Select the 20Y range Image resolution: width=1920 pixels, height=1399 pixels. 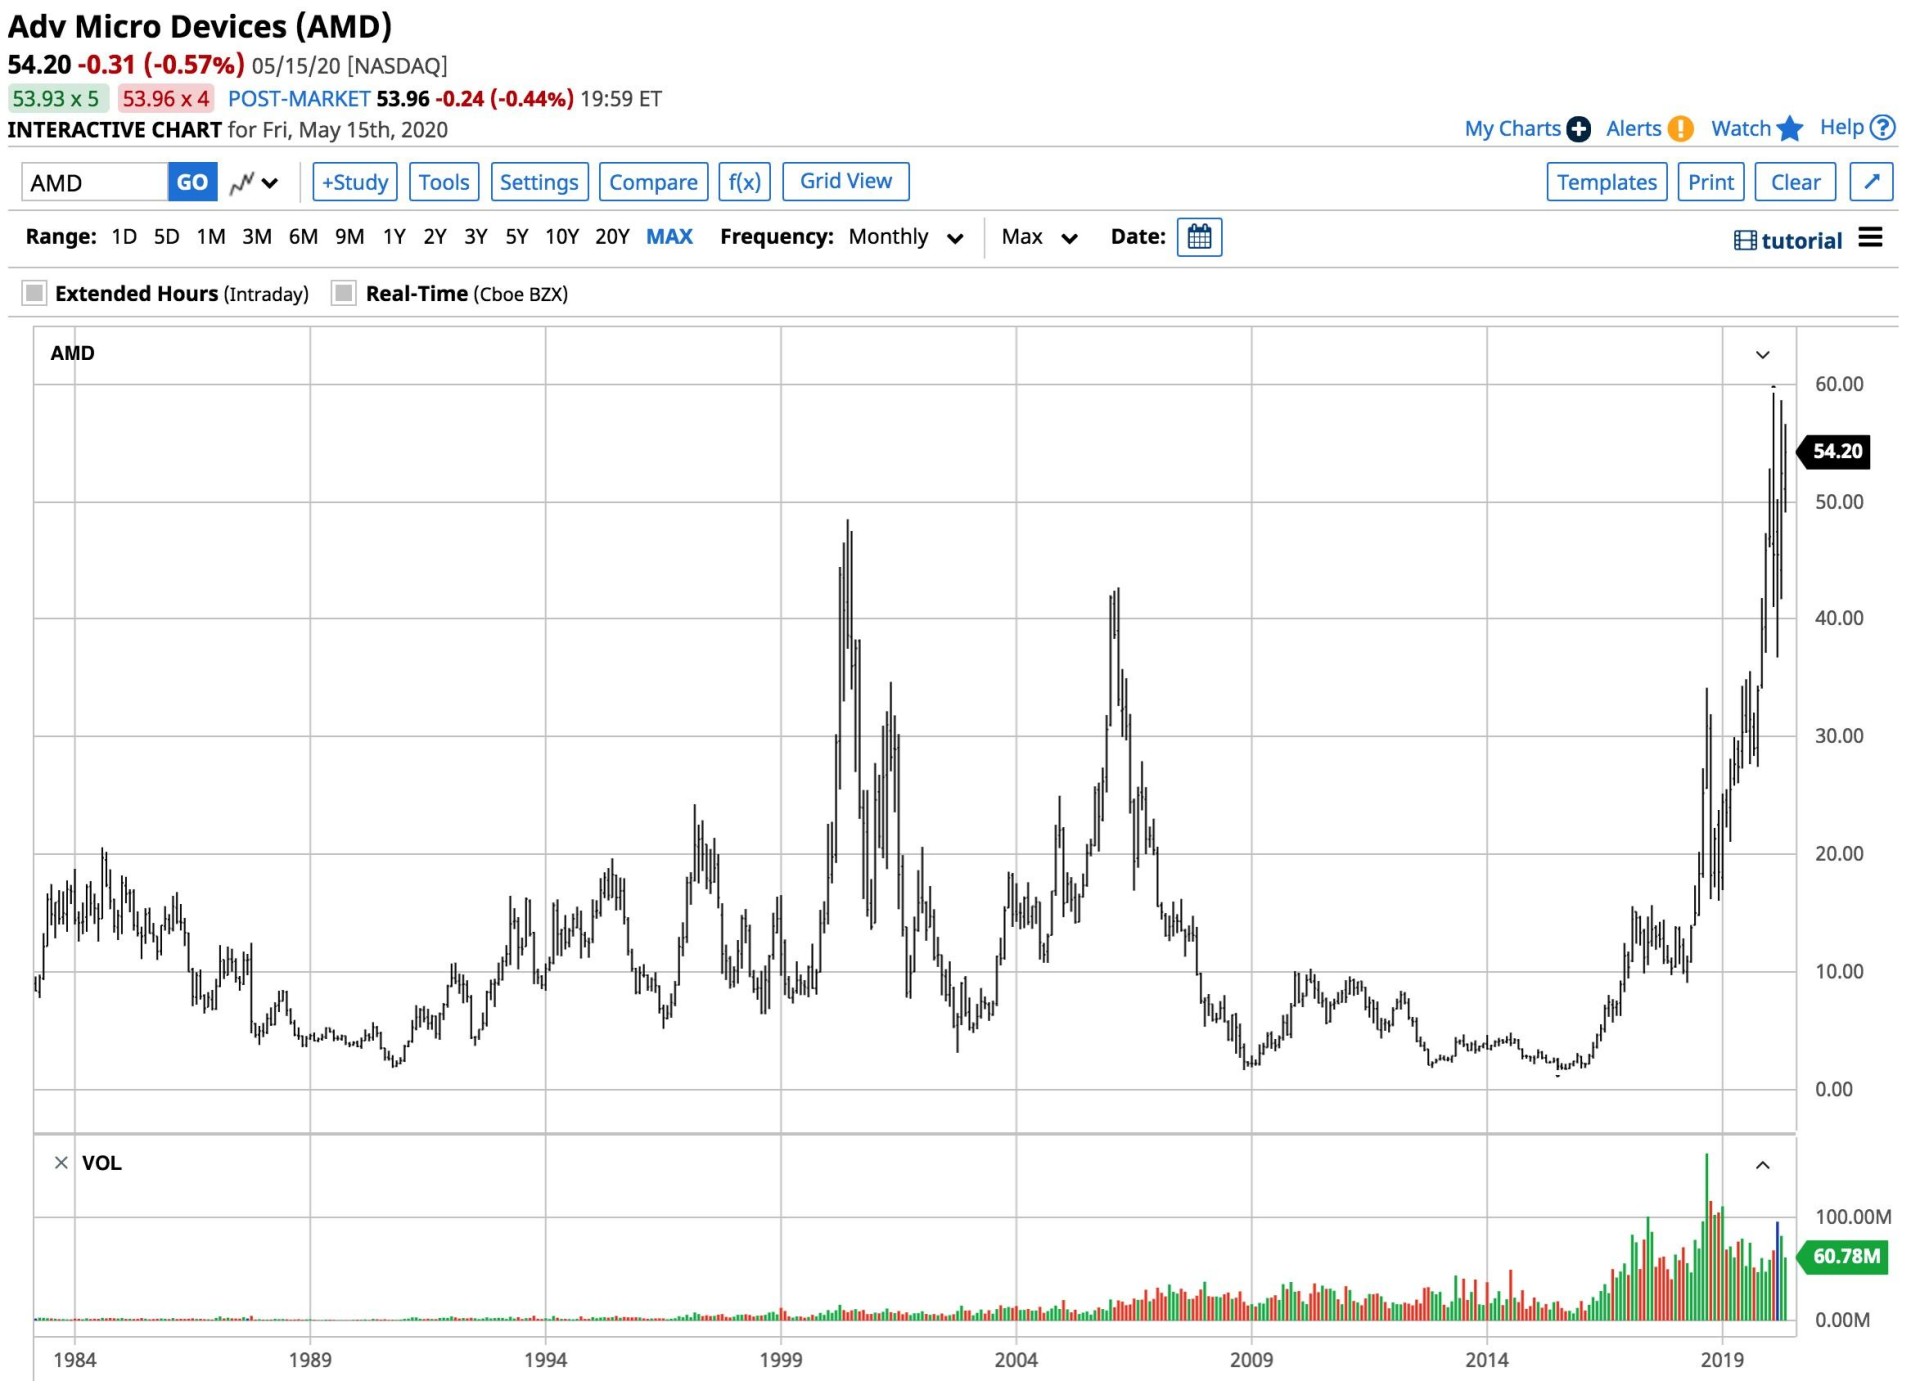(612, 237)
